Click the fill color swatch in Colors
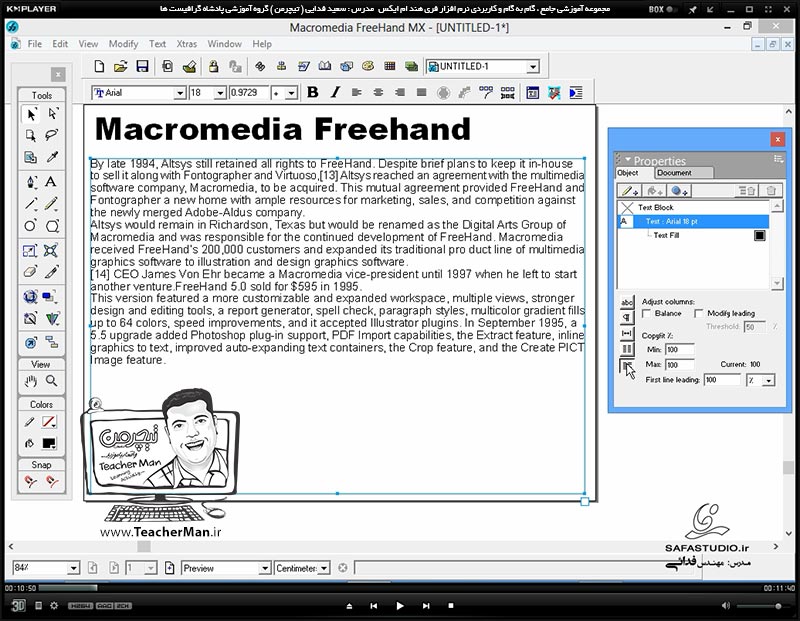 point(49,443)
